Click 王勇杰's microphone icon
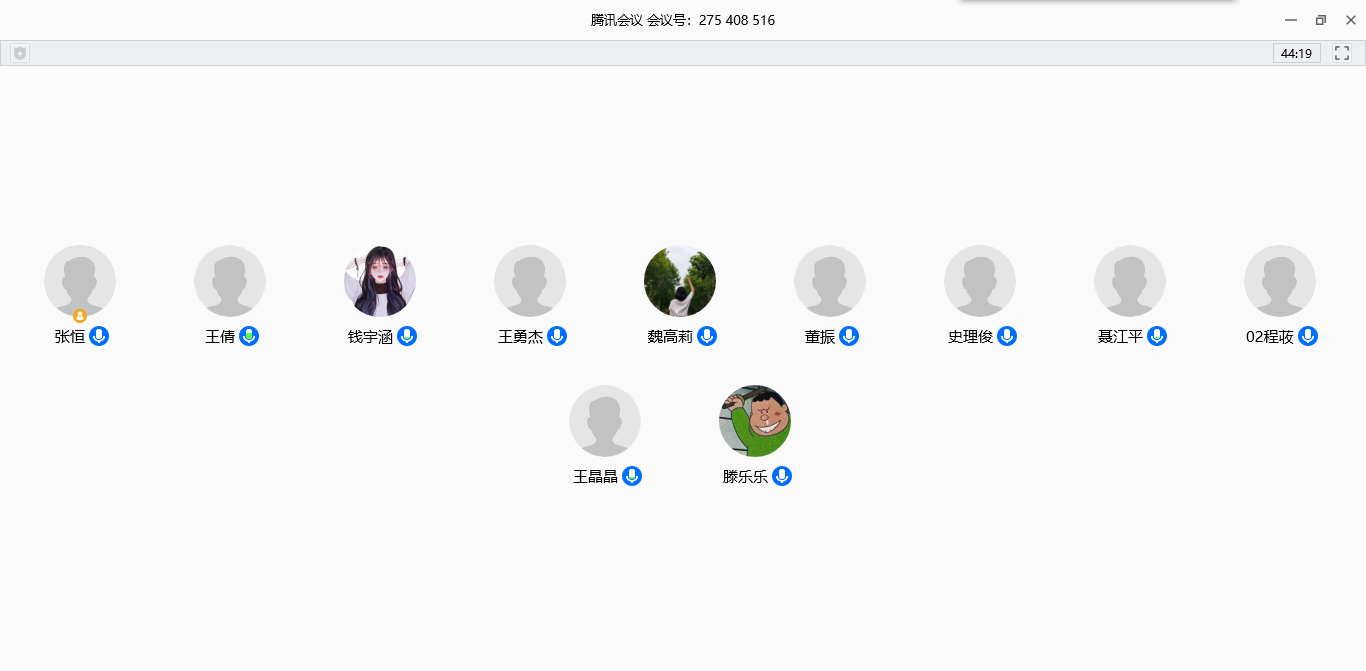The image size is (1366, 671). [x=557, y=336]
